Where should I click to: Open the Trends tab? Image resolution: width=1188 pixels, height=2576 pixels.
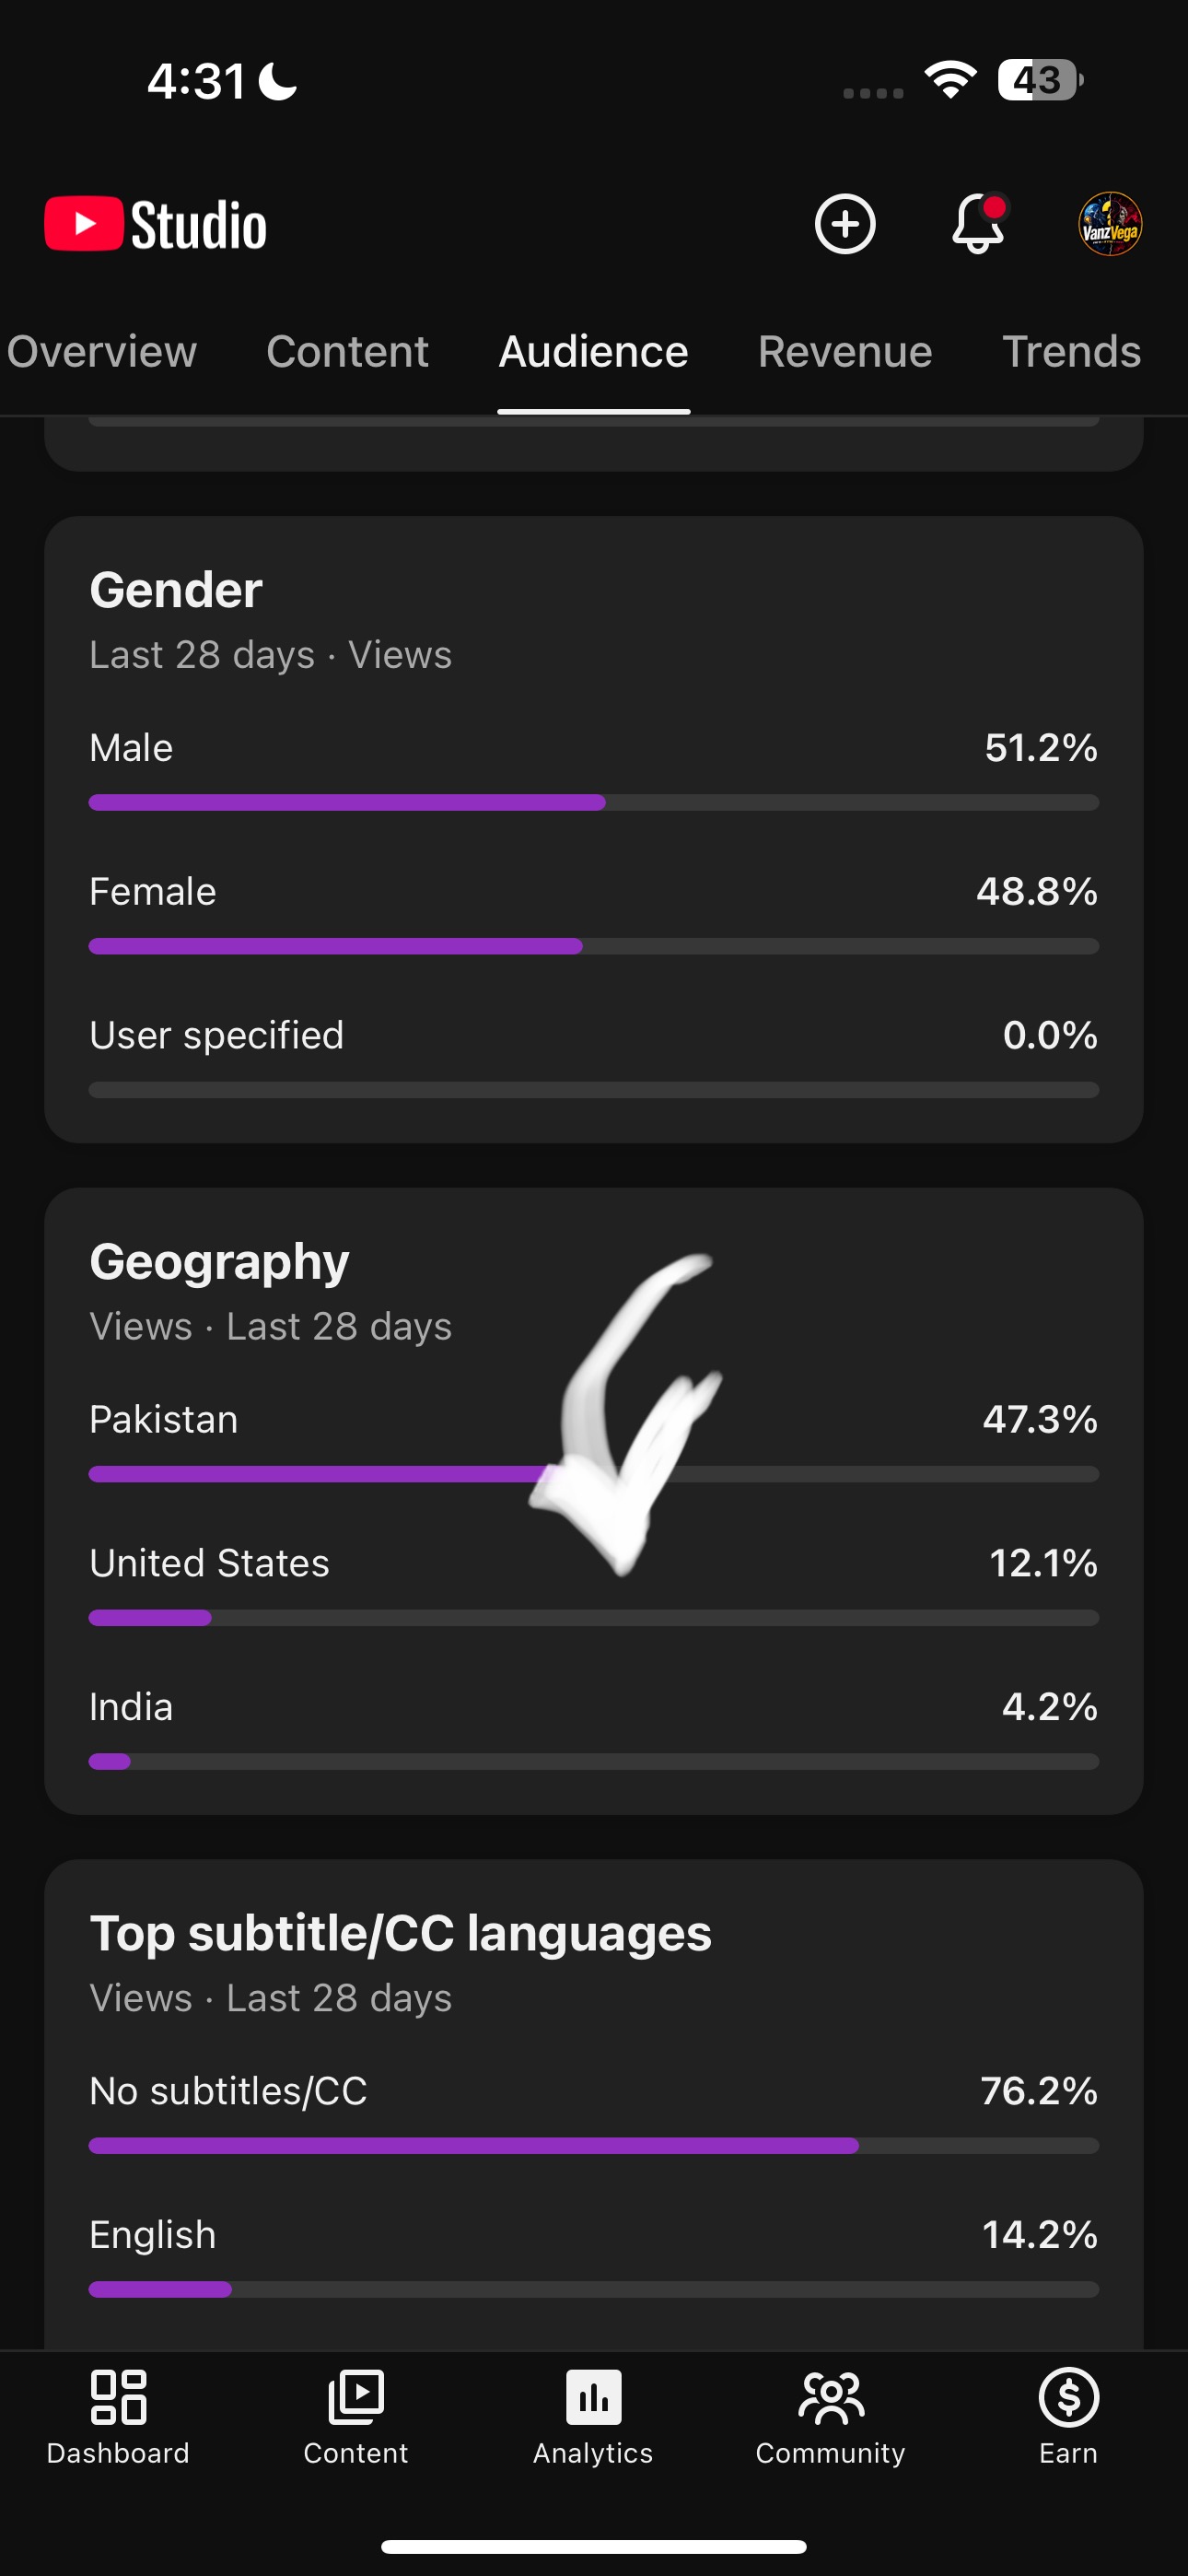[1072, 352]
